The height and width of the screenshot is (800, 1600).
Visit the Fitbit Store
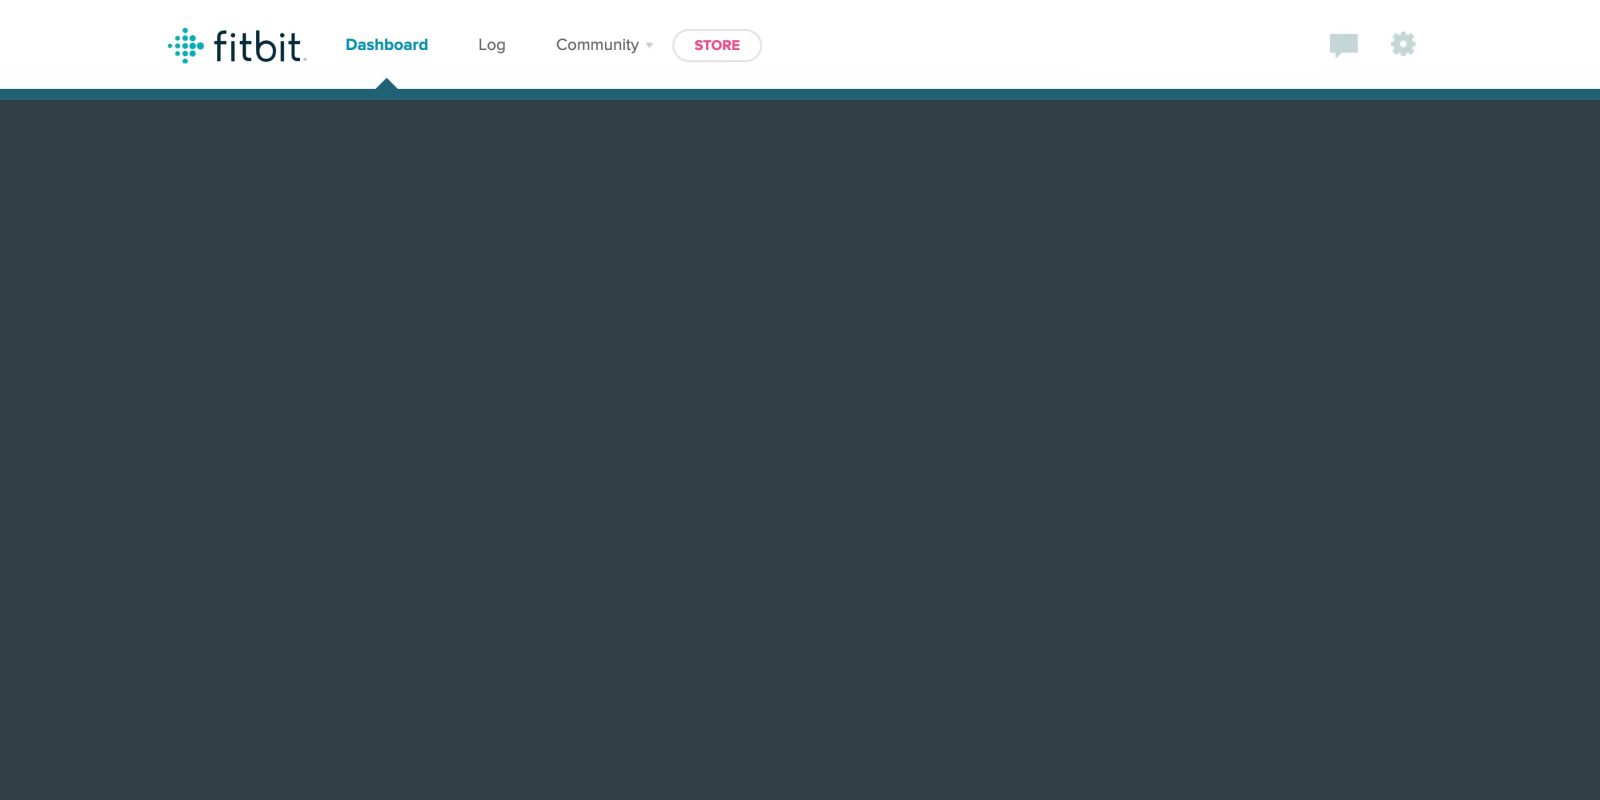[716, 45]
